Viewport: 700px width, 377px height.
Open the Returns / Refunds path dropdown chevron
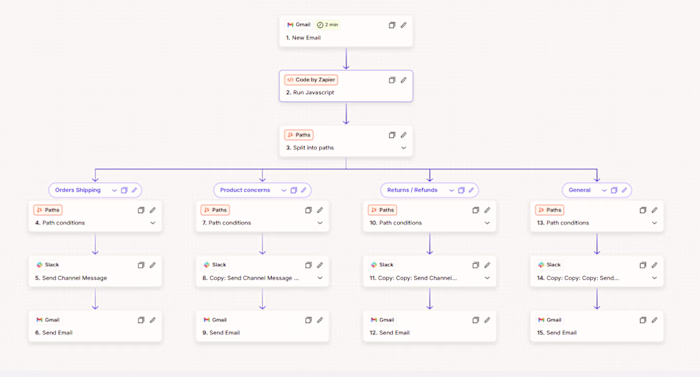pos(451,190)
